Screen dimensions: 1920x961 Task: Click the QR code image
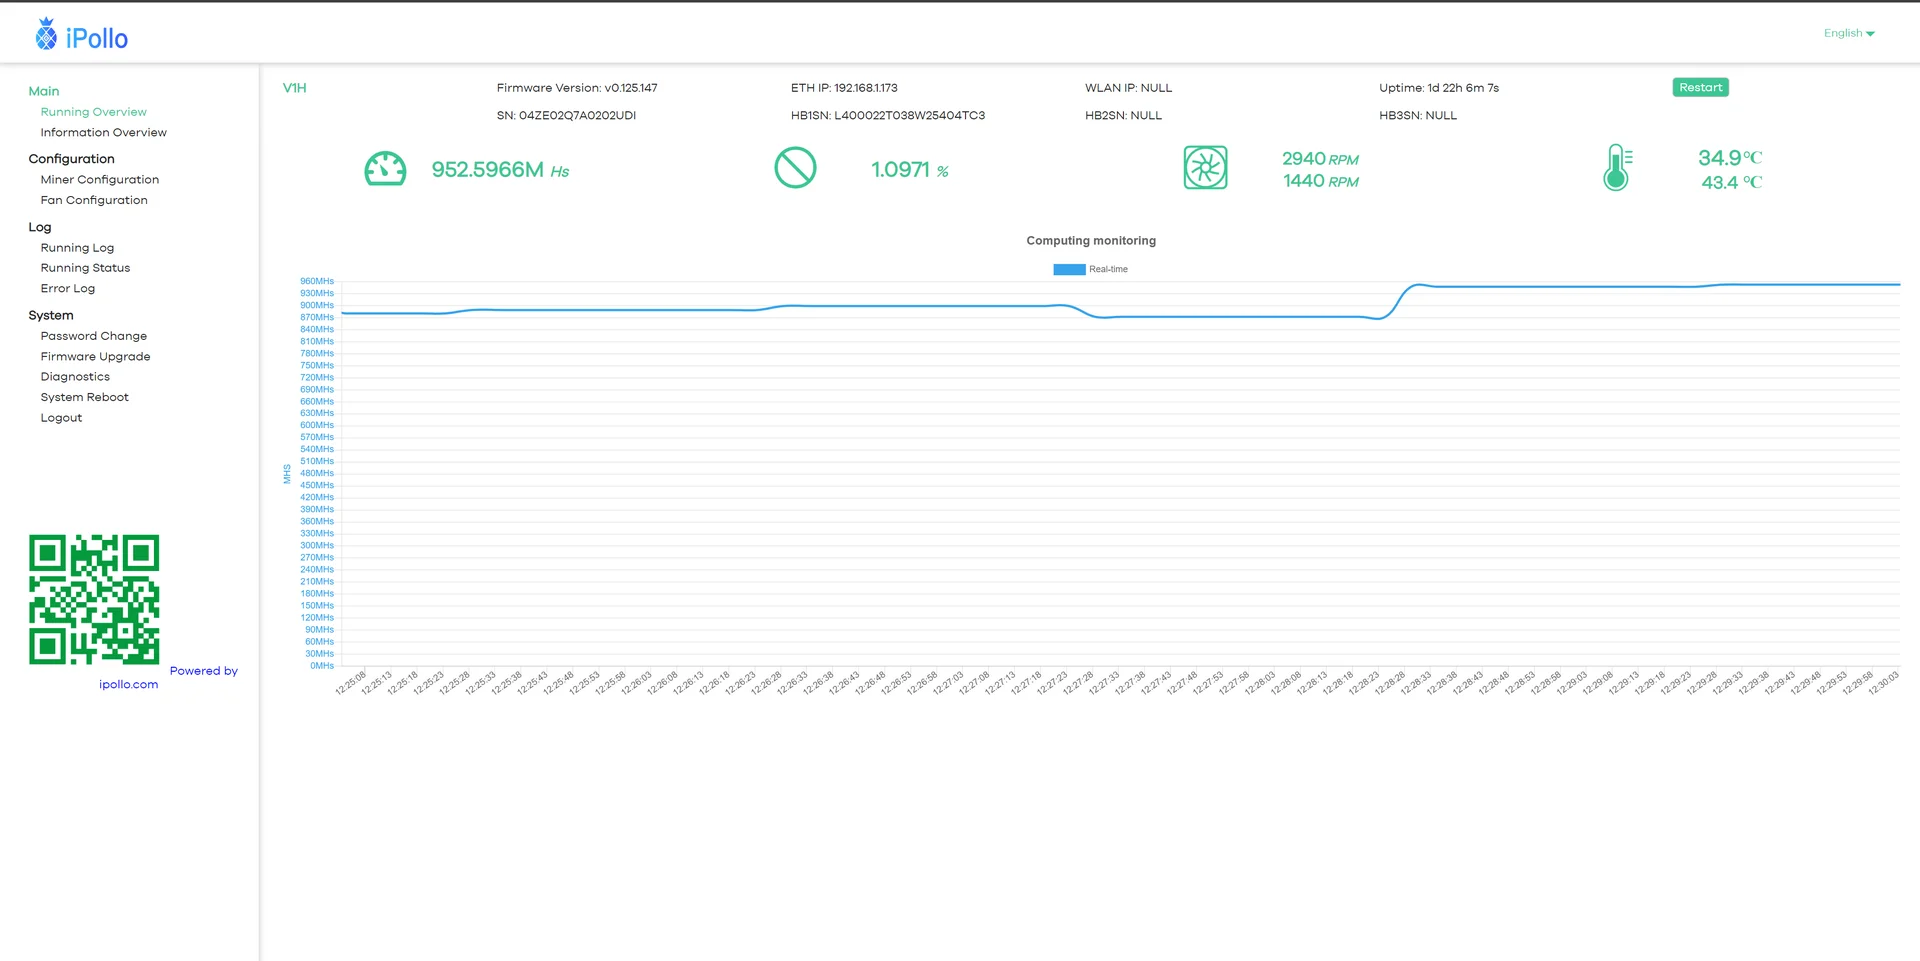pyautogui.click(x=94, y=599)
